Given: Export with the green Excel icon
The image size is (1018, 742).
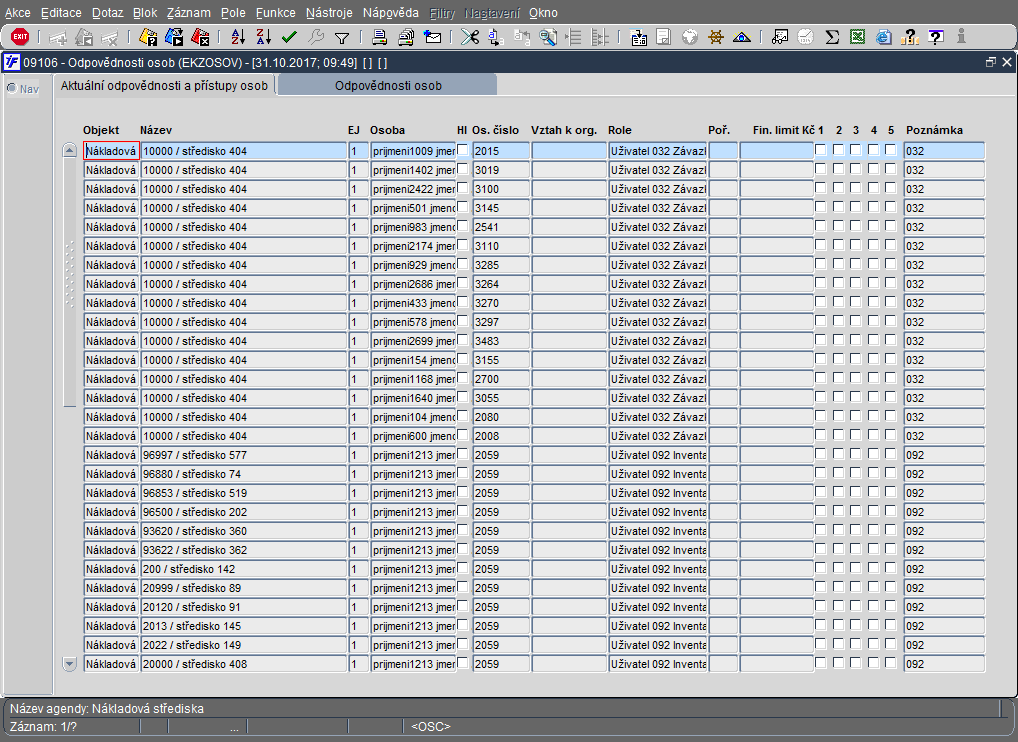Looking at the screenshot, I should pyautogui.click(x=858, y=37).
